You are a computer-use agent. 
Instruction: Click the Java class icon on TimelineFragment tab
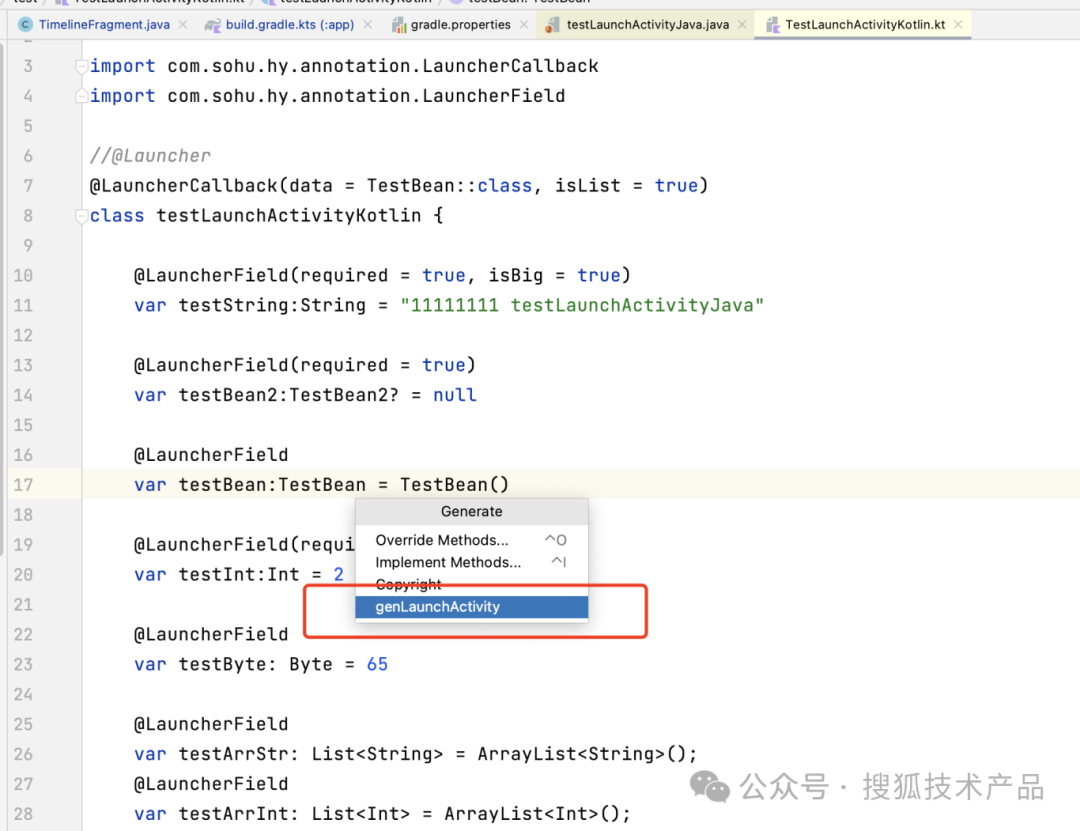(25, 25)
